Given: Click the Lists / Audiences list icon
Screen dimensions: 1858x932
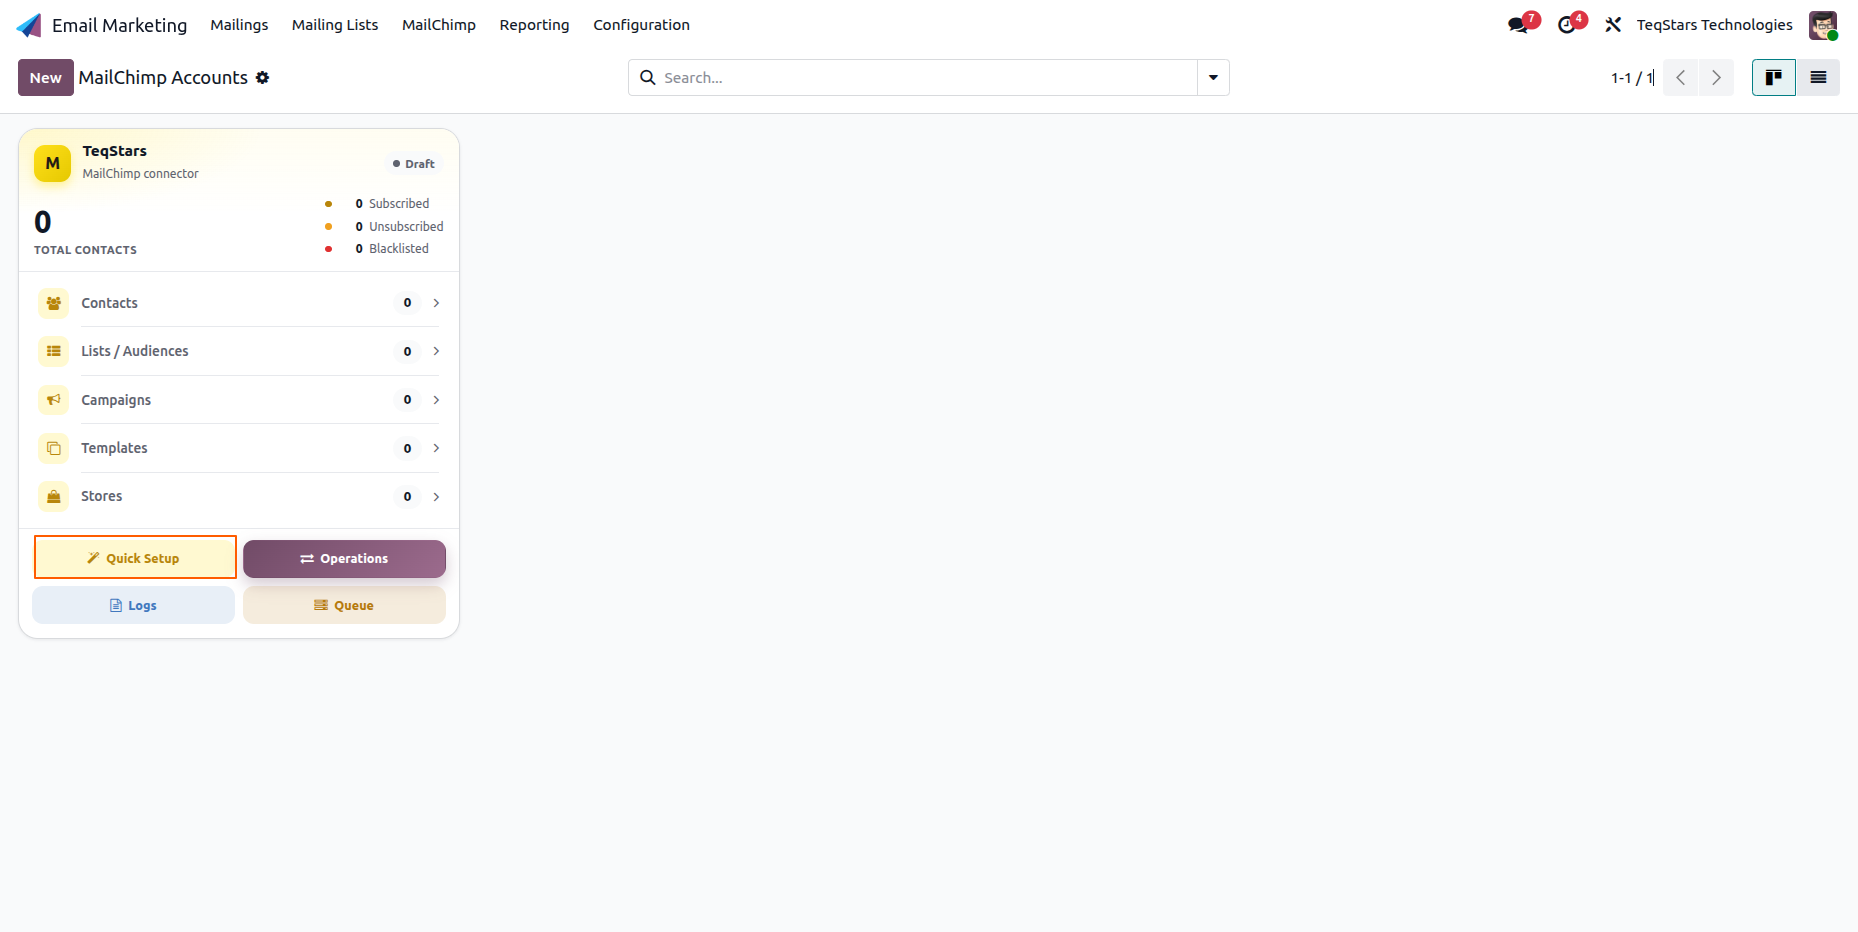Looking at the screenshot, I should click(54, 351).
